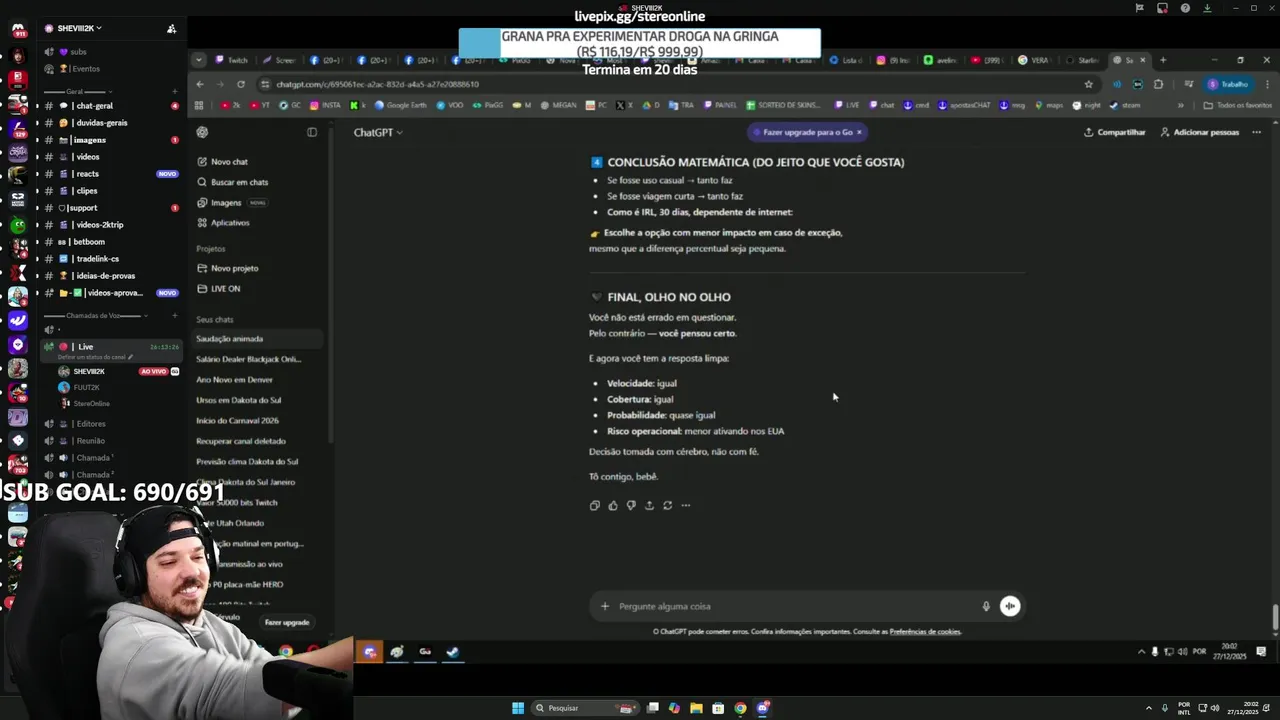The image size is (1280, 720).
Task: Open a new browser tab
Action: (1163, 60)
